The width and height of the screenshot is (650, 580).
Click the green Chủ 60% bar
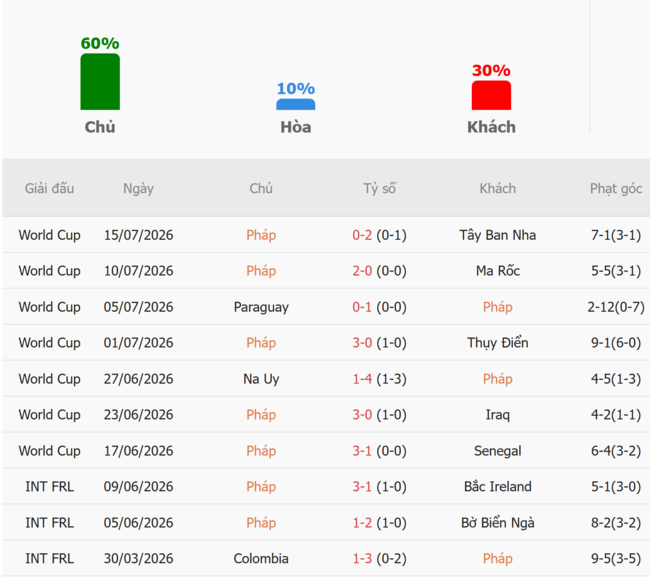pos(100,82)
